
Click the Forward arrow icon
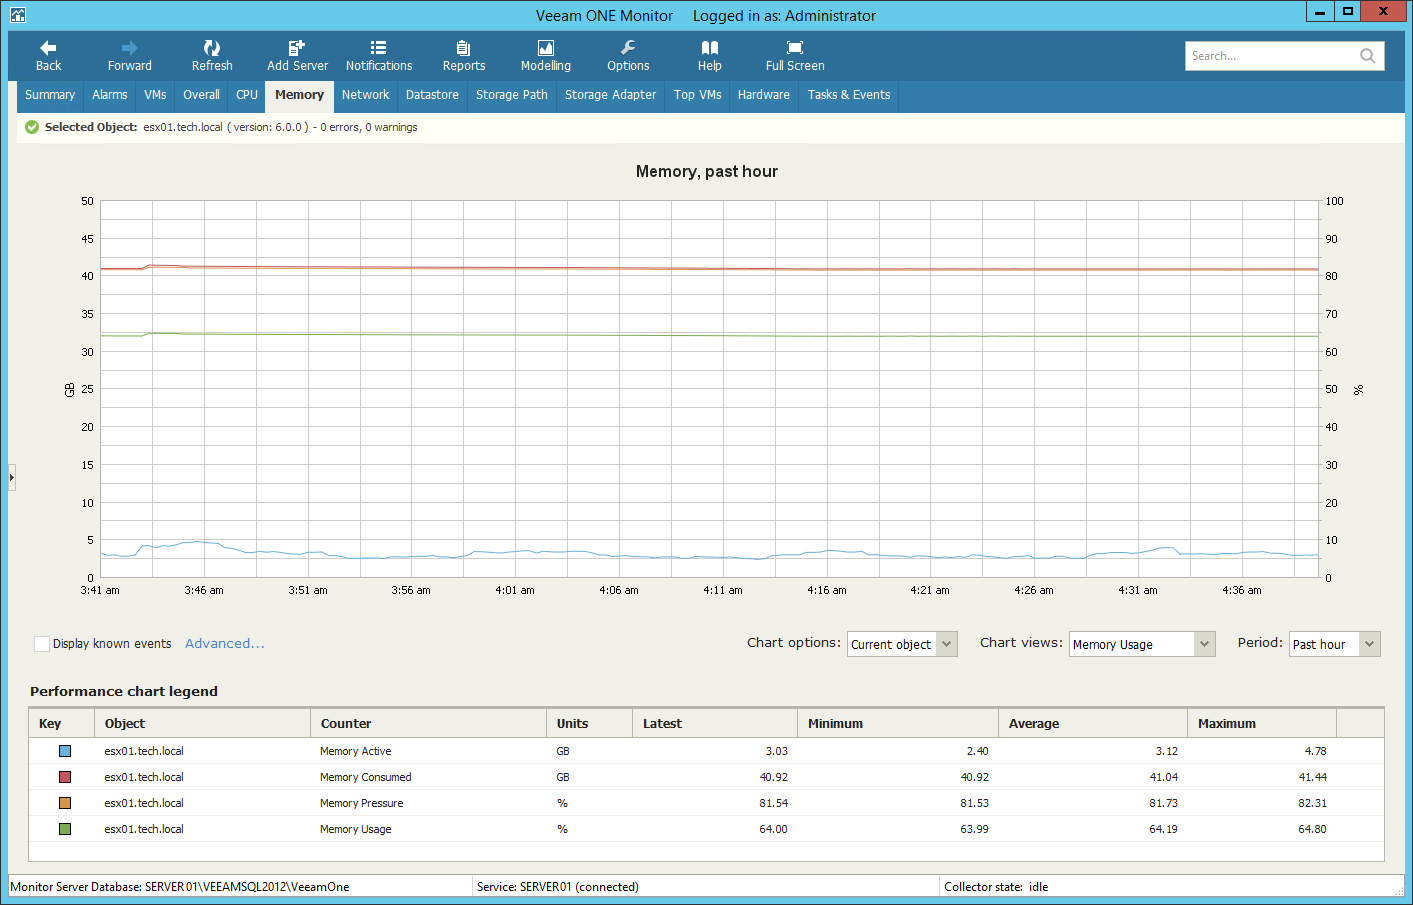pos(130,47)
